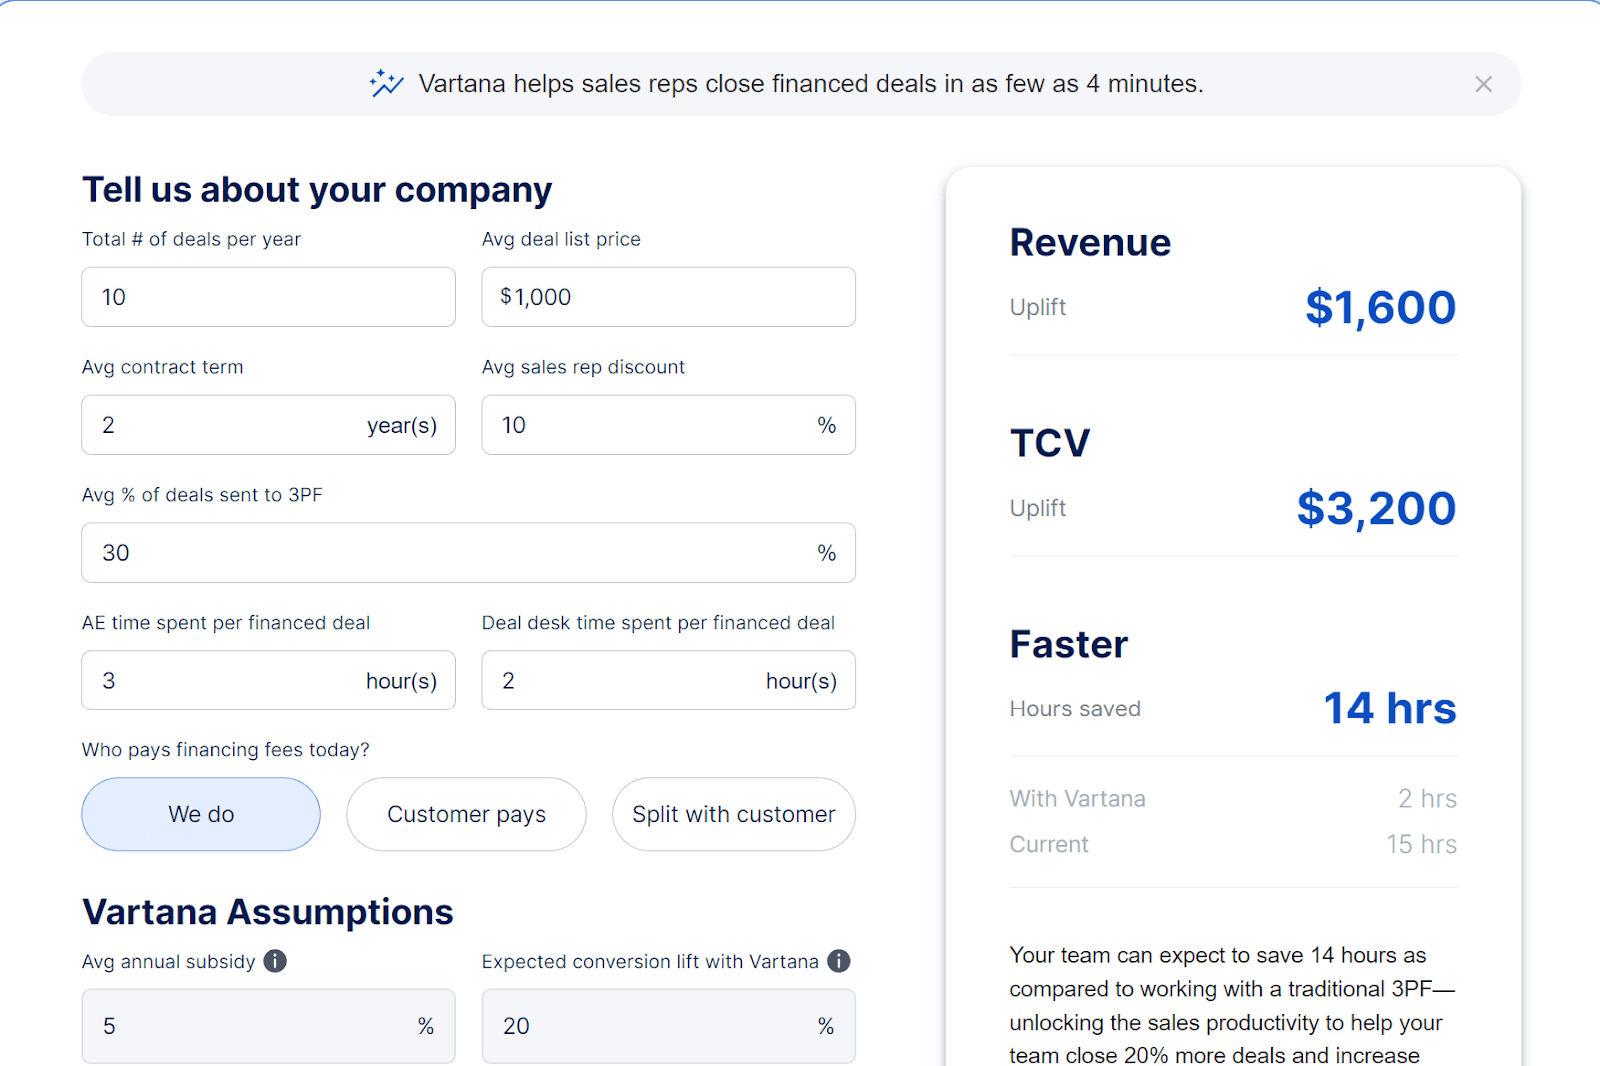Edit the Avg contract term field
This screenshot has height=1066, width=1600.
[268, 425]
